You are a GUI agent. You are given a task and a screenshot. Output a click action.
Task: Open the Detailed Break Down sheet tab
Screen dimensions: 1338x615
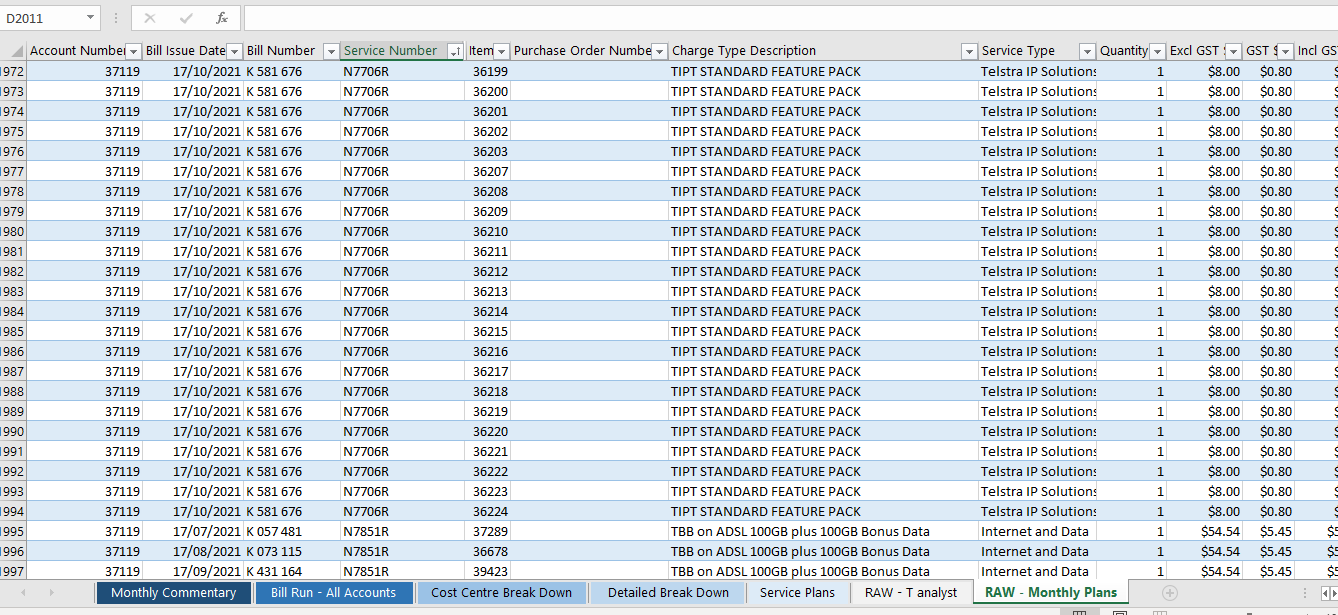pyautogui.click(x=668, y=593)
